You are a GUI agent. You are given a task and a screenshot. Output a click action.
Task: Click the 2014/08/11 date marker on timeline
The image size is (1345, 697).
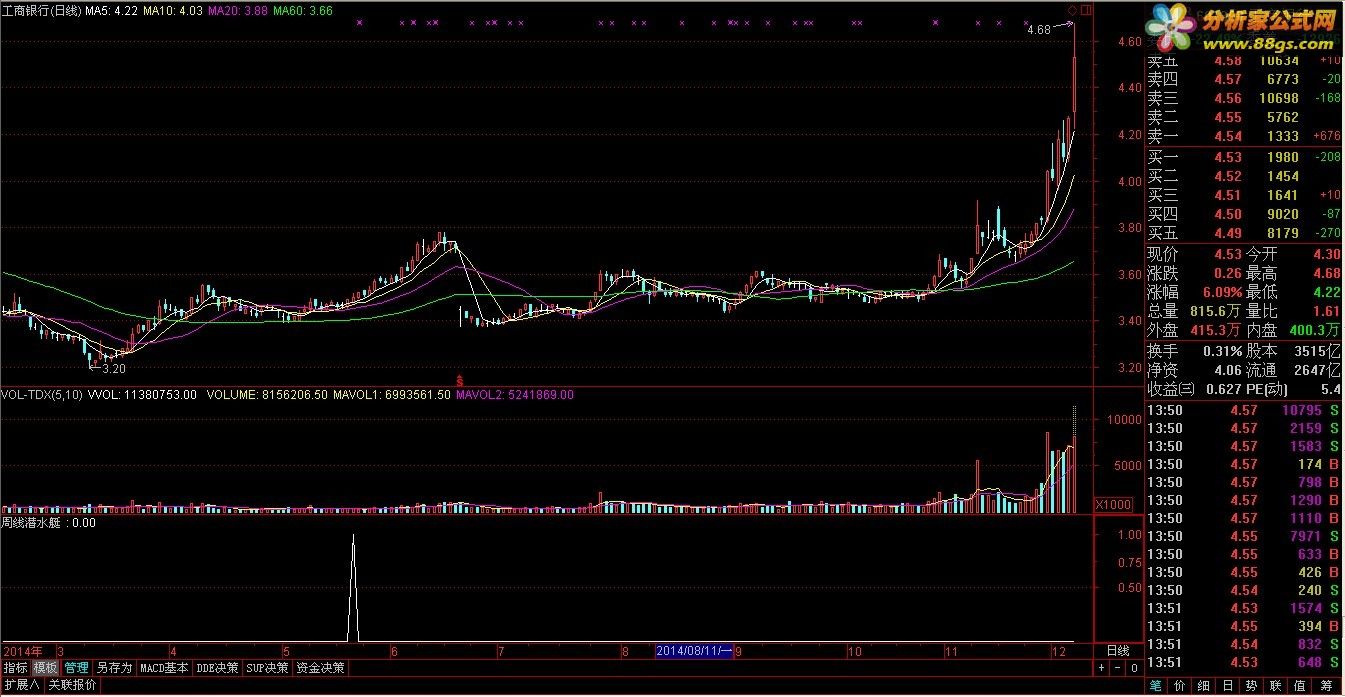695,650
